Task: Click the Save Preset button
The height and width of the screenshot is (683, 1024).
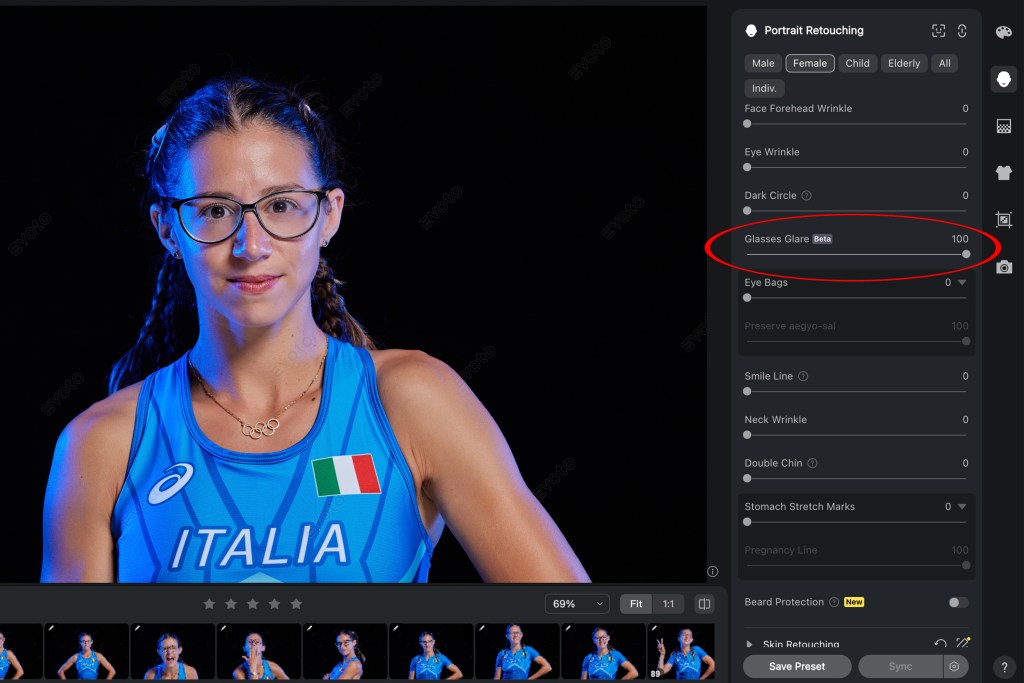Action: coord(796,666)
